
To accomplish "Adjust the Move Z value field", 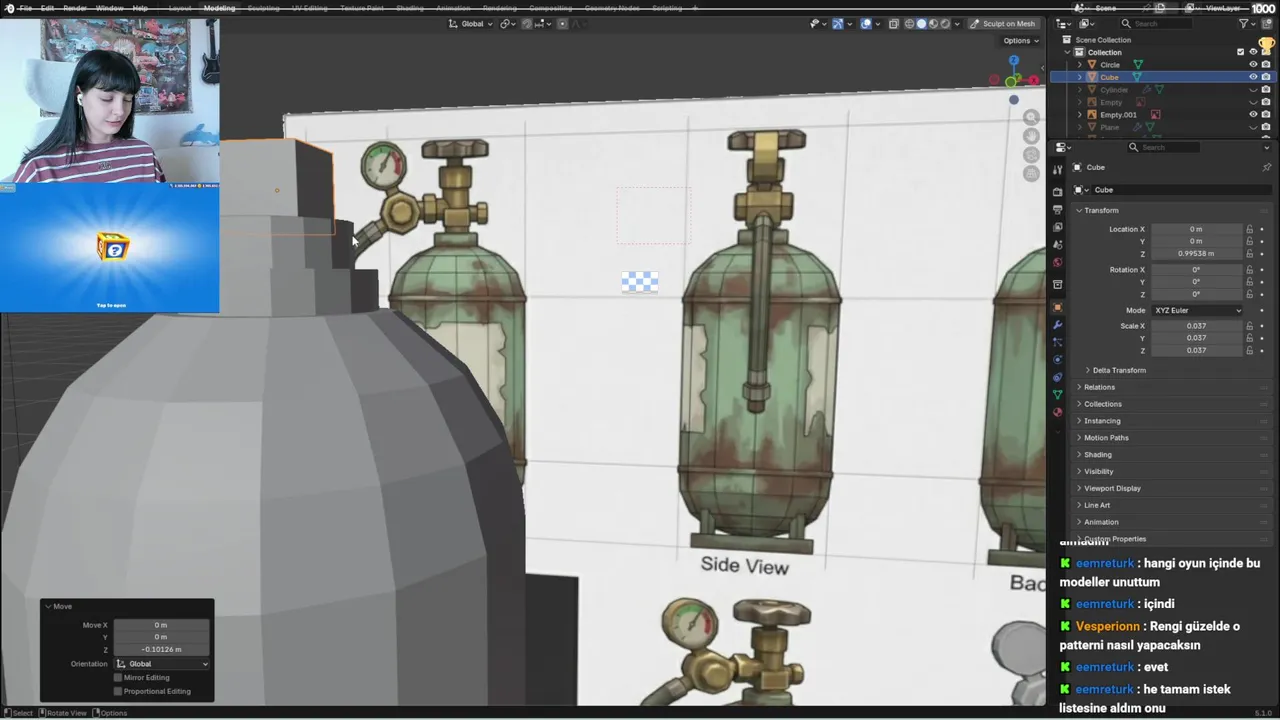I will coord(162,649).
